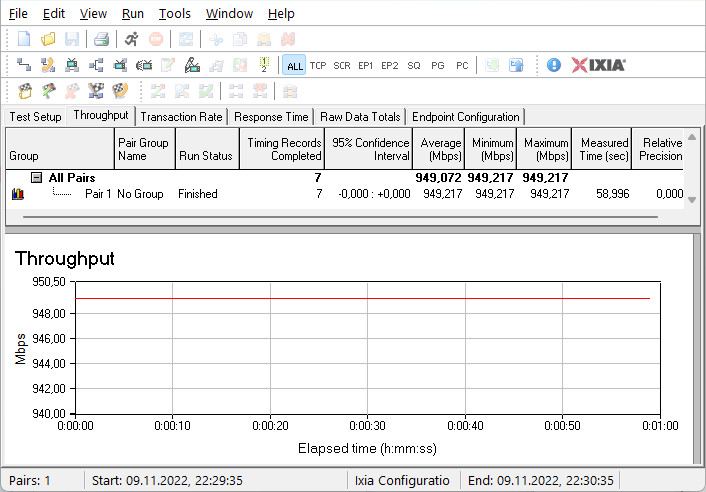Toggle the ALL filter button

tap(294, 66)
